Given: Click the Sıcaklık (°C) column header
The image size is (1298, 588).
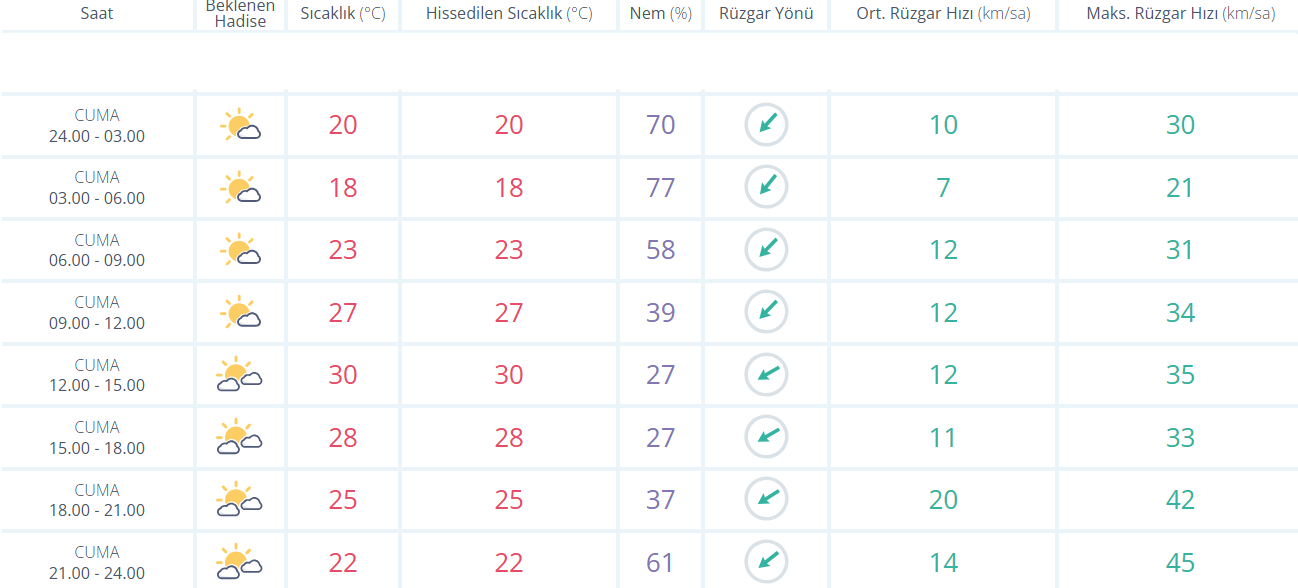Looking at the screenshot, I should point(343,14).
